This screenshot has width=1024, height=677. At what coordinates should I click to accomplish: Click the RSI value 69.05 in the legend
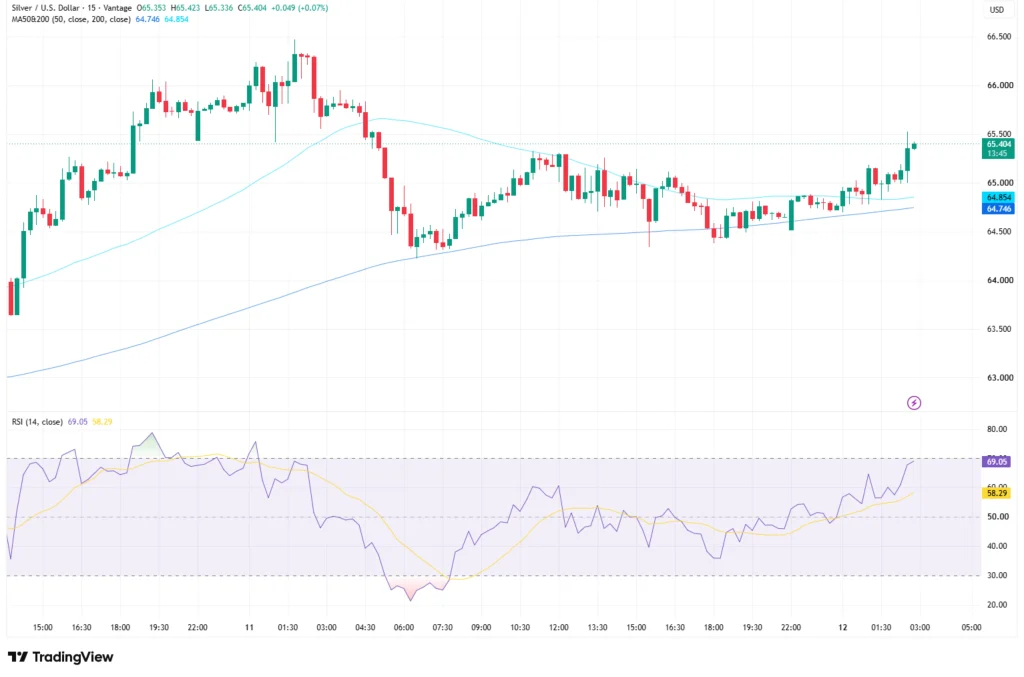77,422
